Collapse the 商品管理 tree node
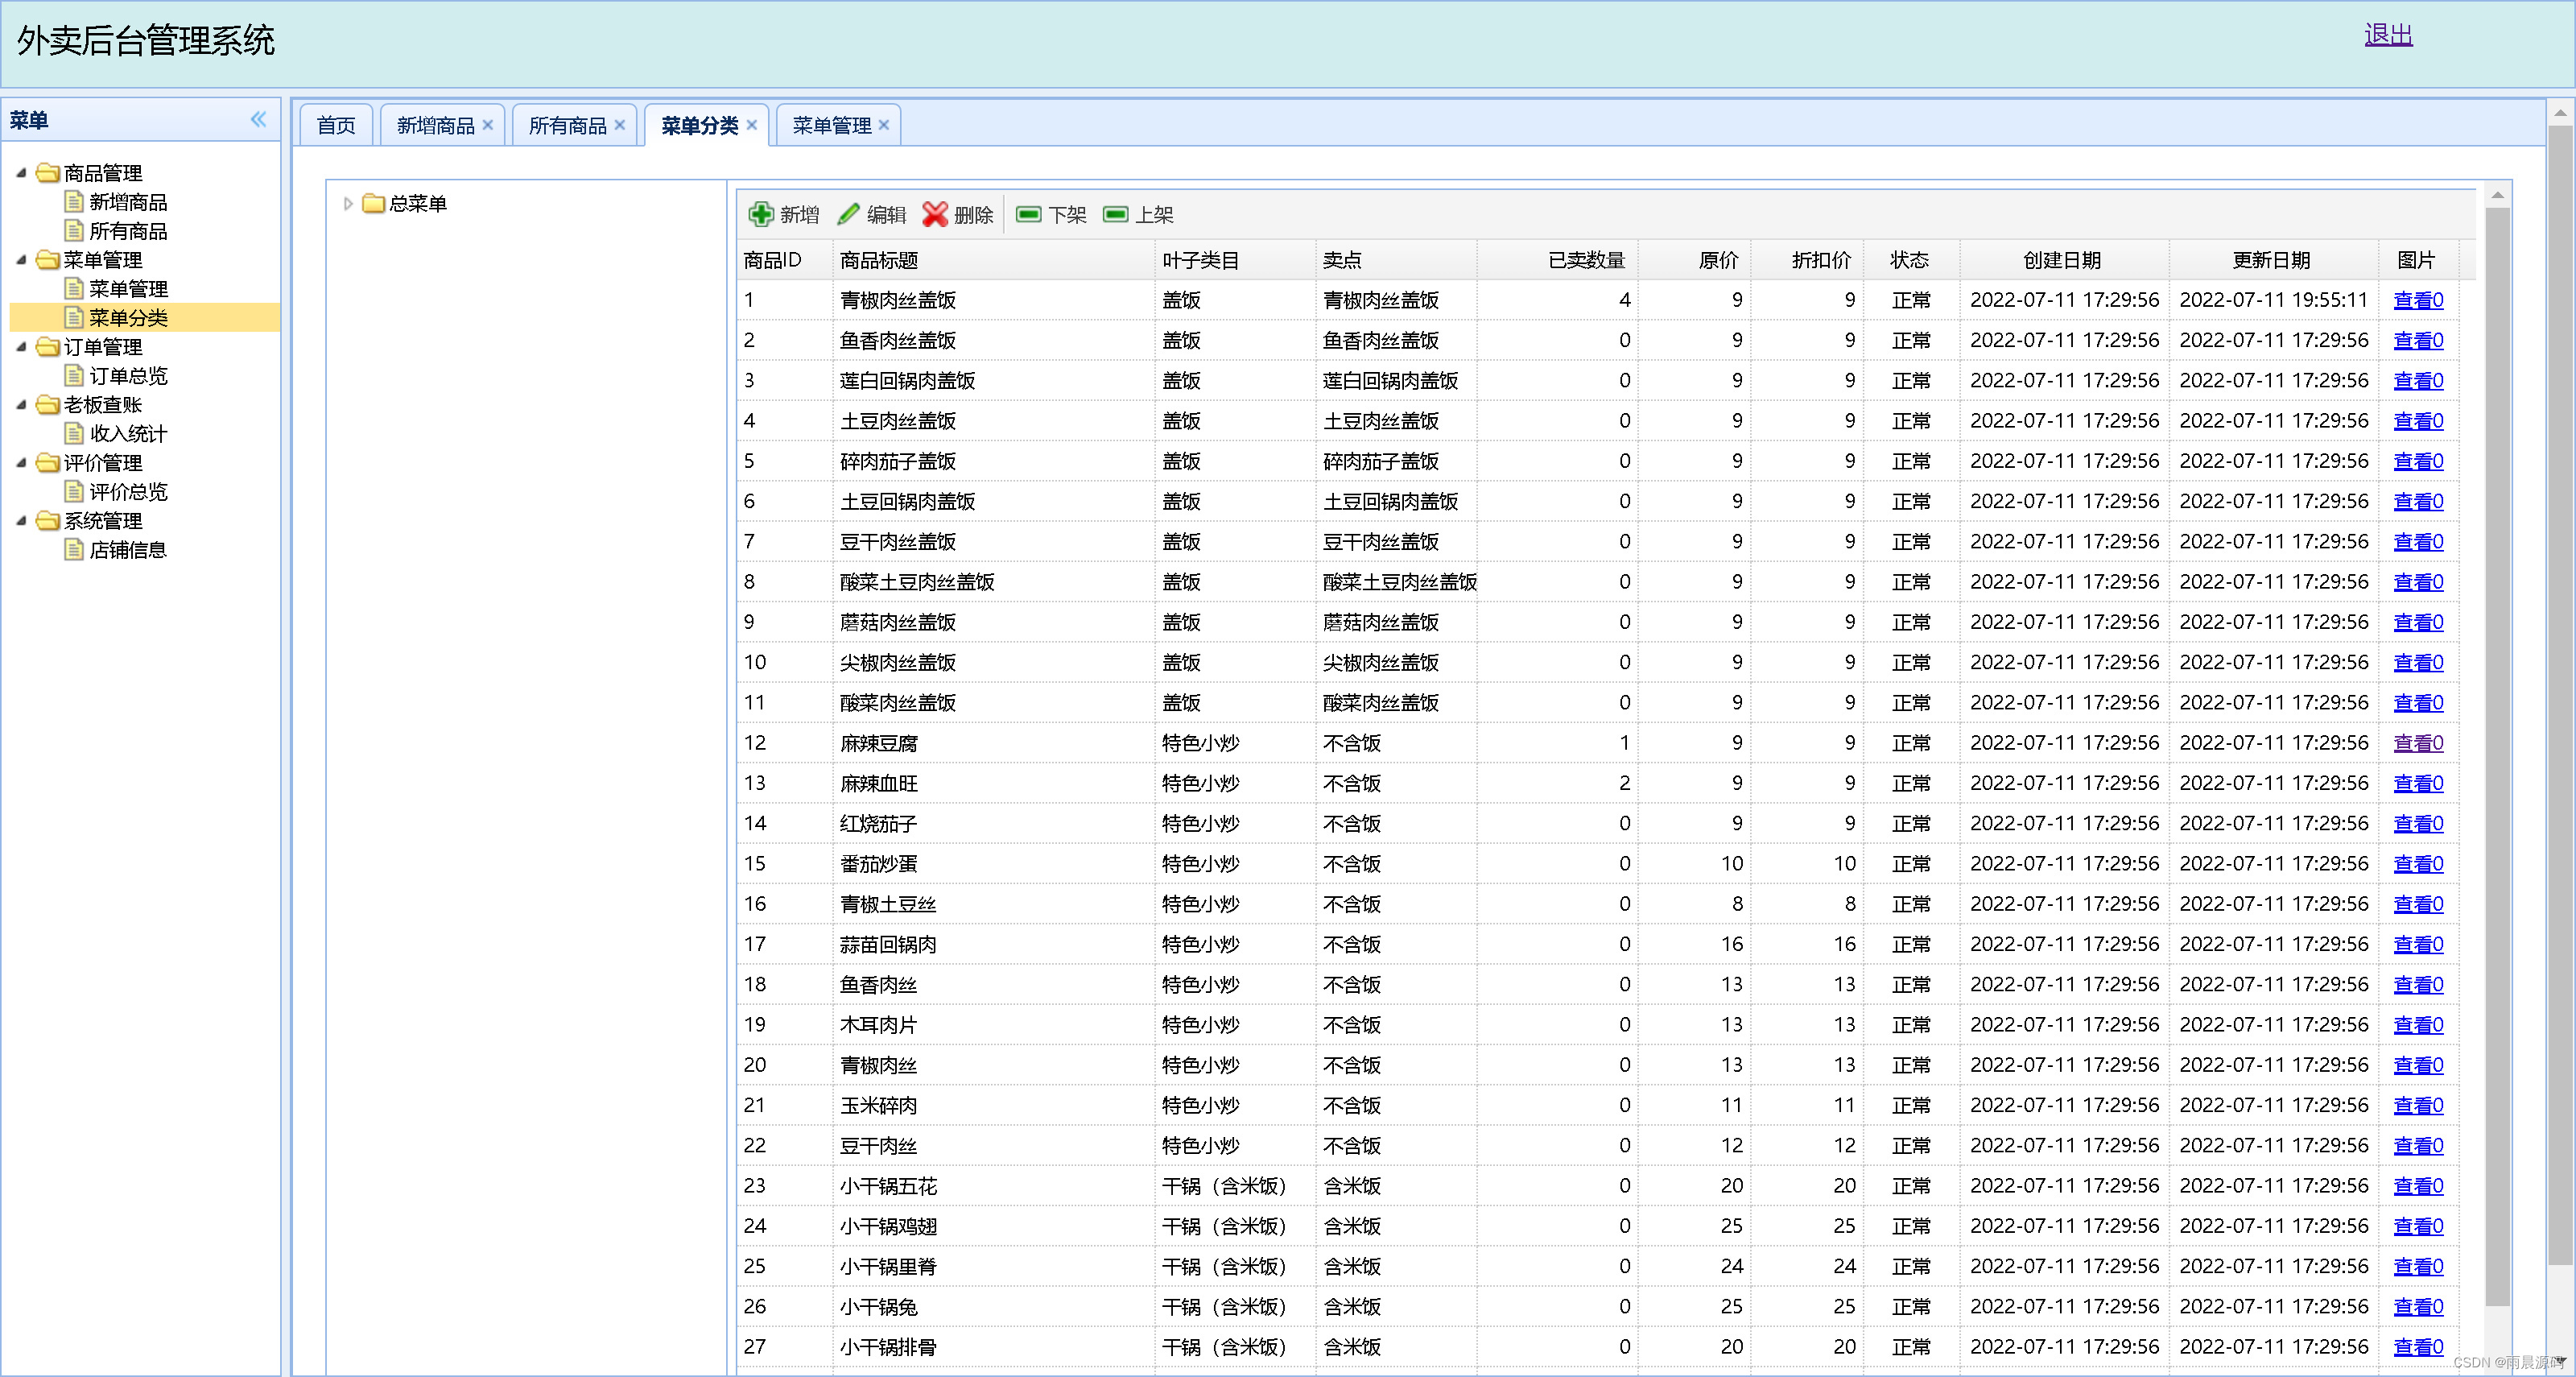This screenshot has height=1377, width=2576. 21,173
